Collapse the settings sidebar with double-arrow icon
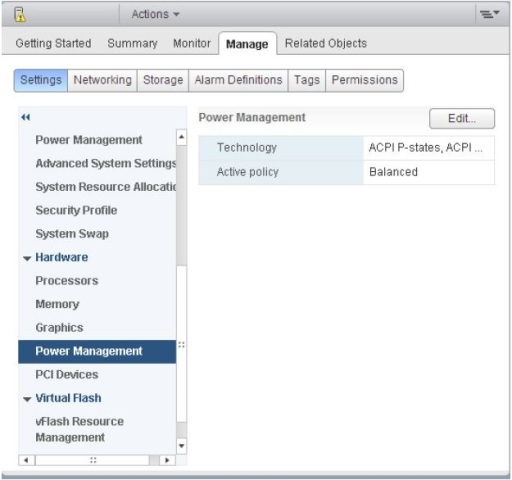 pos(26,117)
